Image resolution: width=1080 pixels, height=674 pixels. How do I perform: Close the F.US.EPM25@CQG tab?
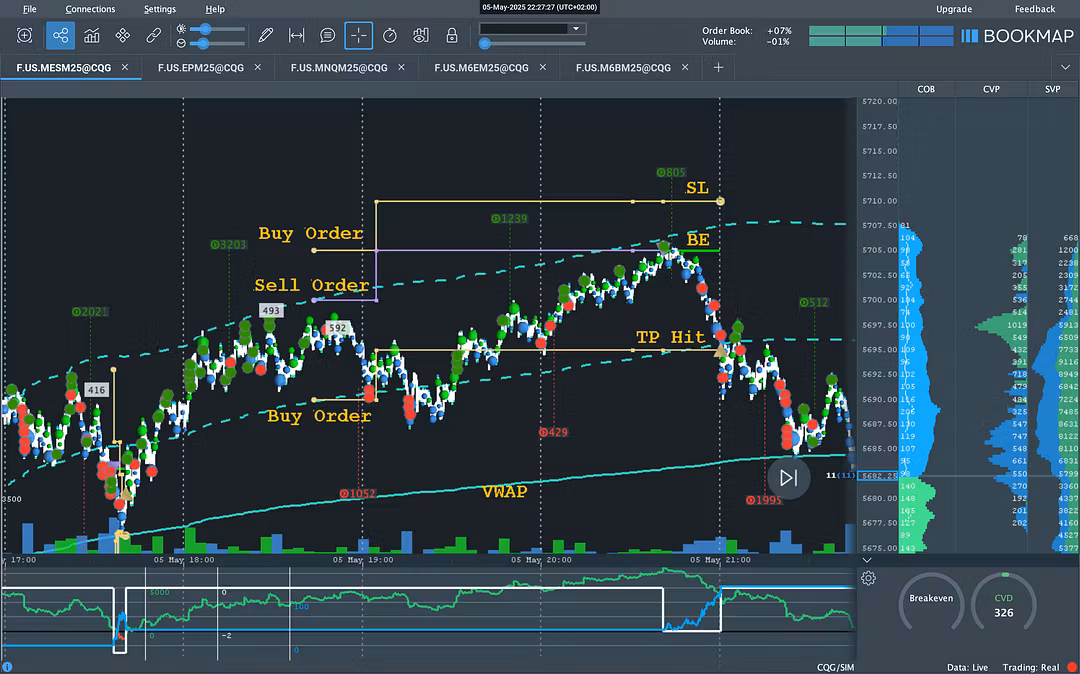tap(258, 67)
